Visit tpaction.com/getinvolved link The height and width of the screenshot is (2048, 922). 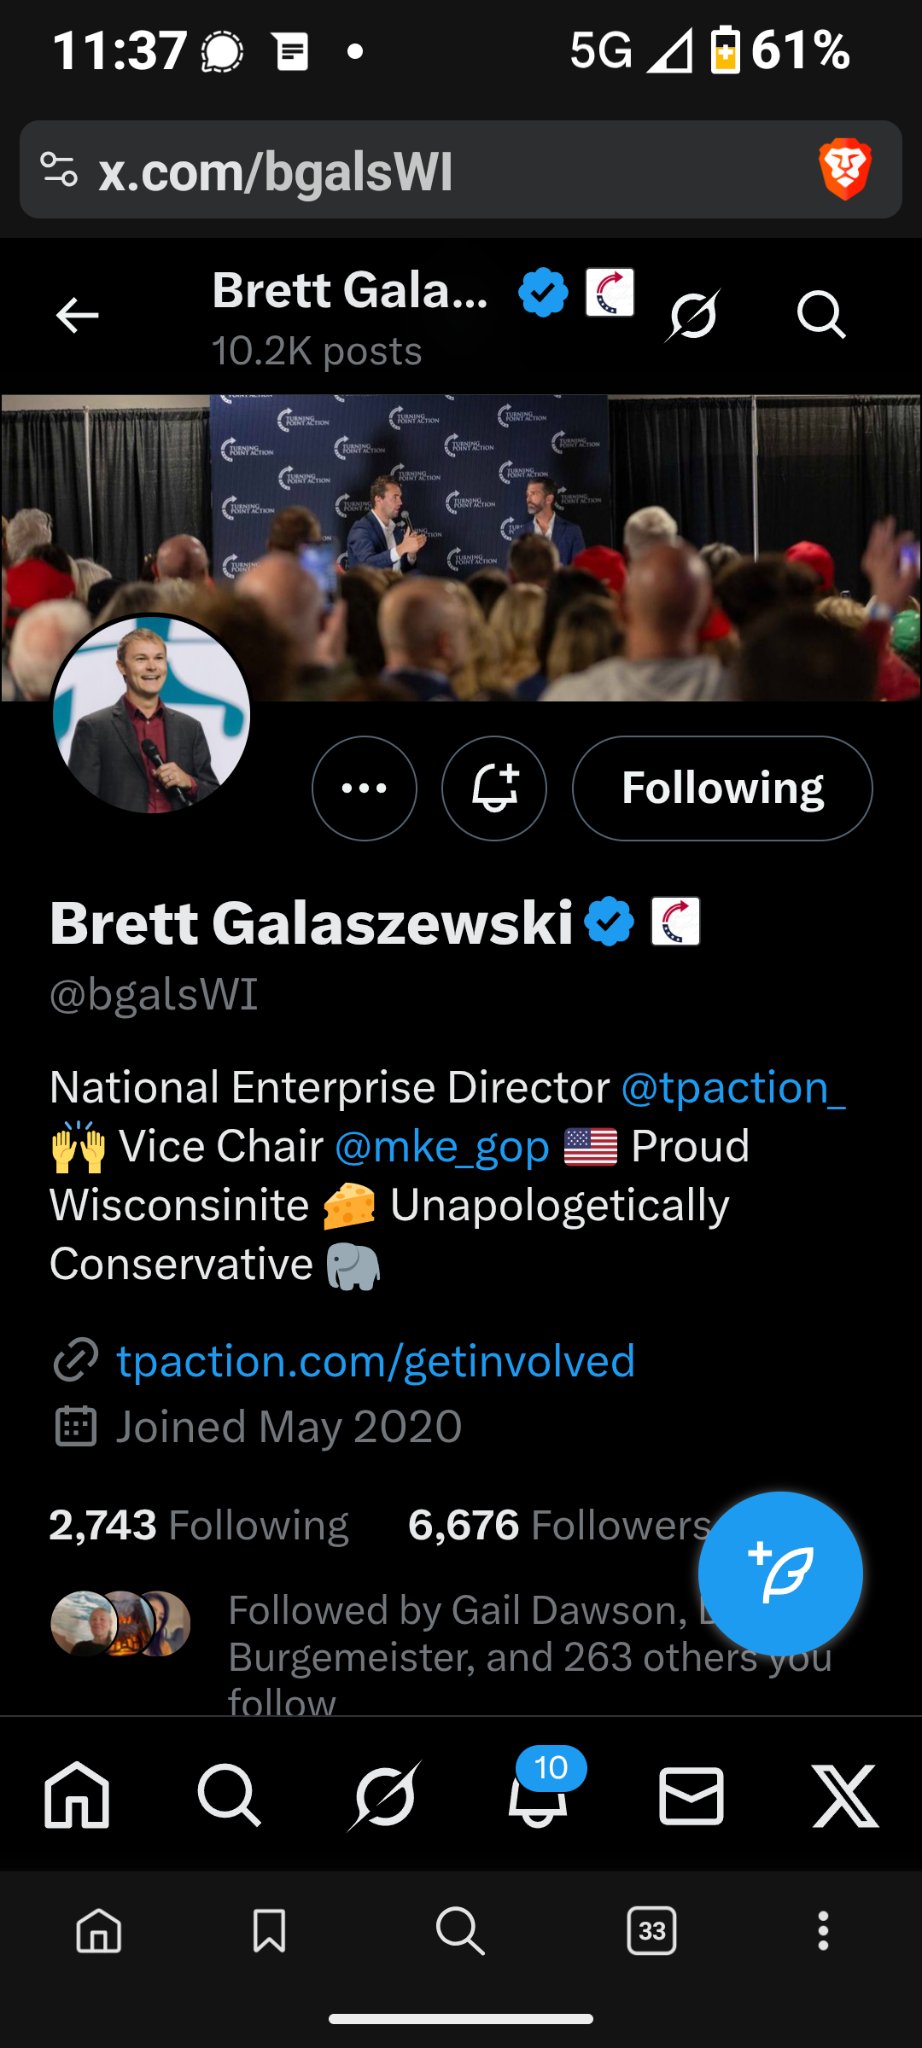pyautogui.click(x=375, y=1361)
